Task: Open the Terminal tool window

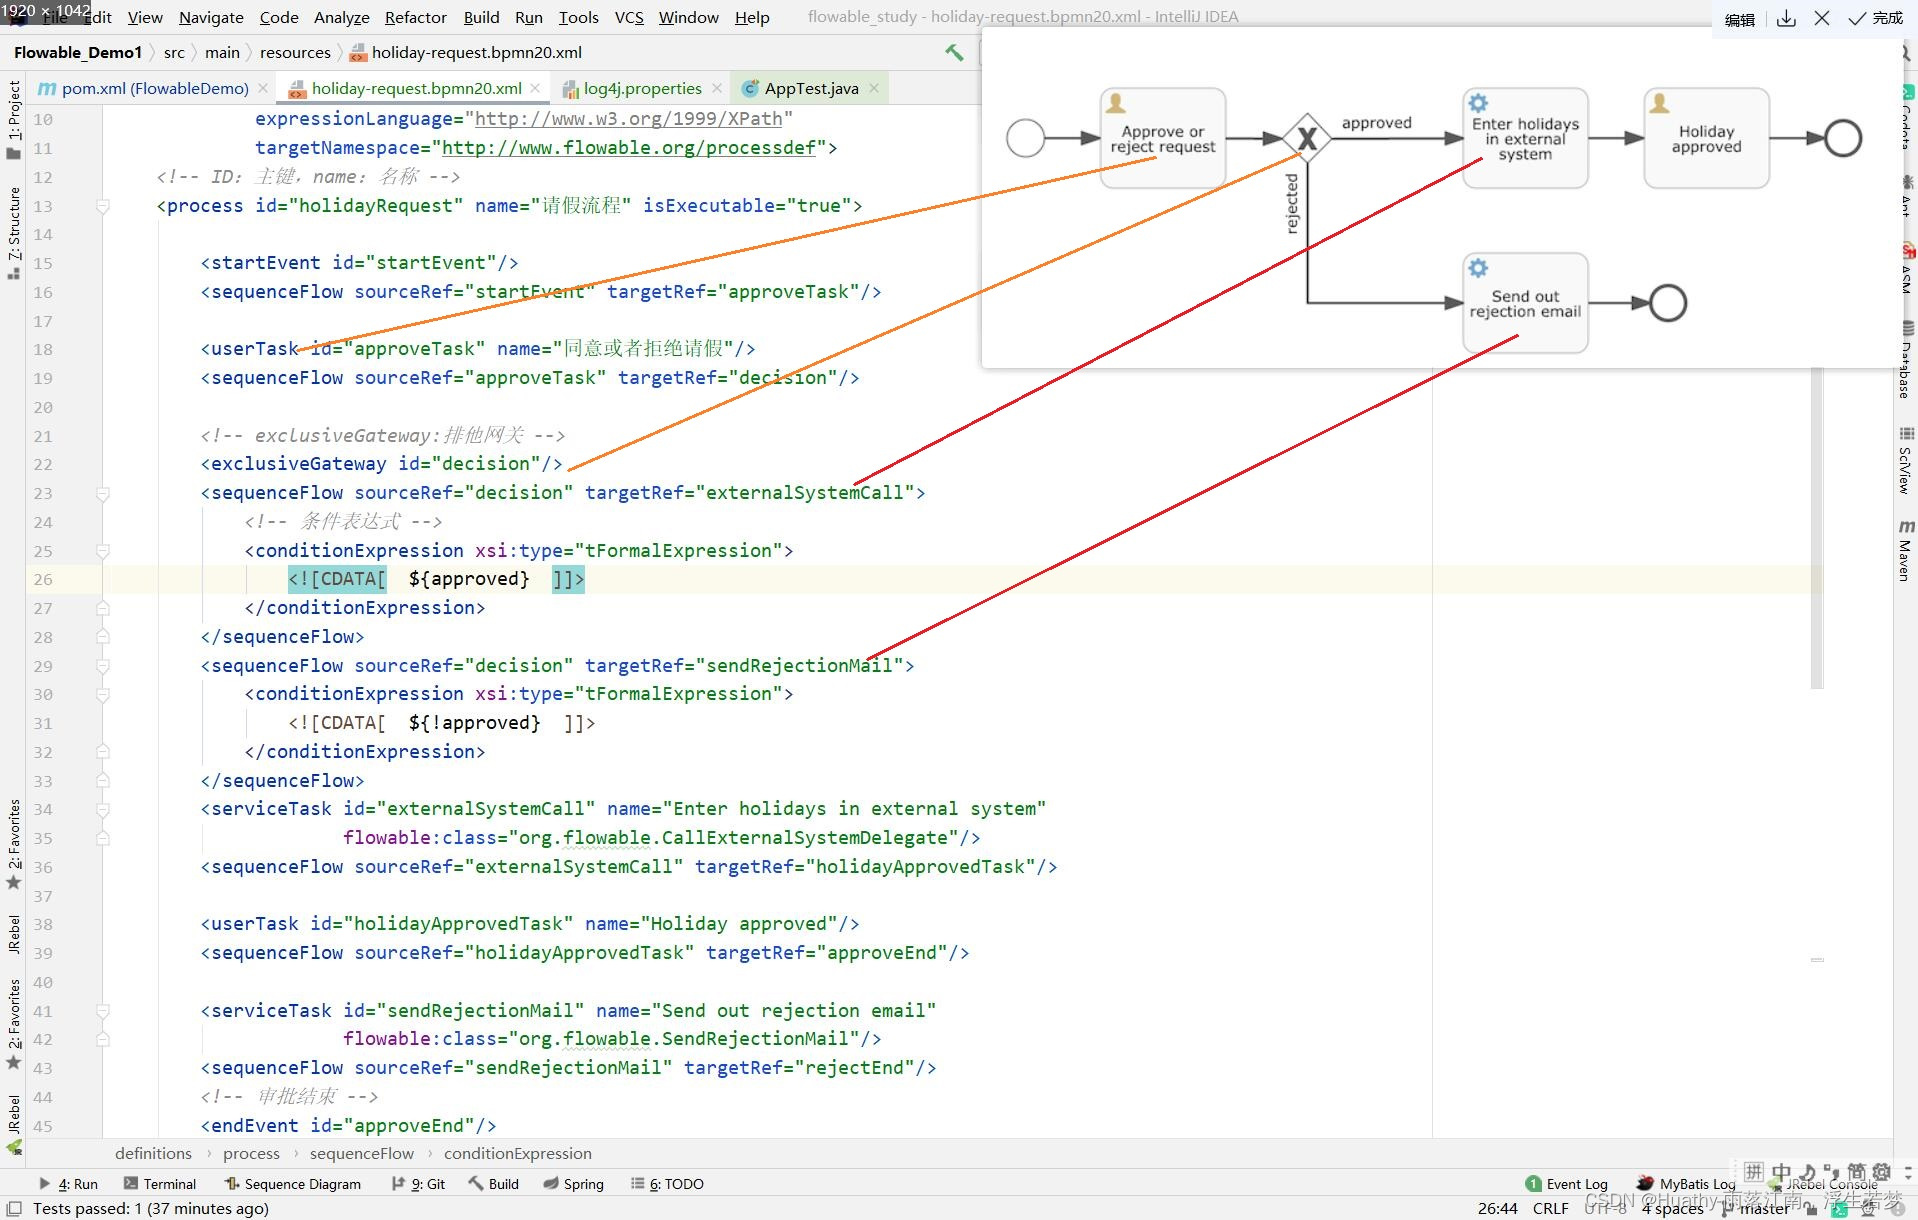Action: (159, 1184)
